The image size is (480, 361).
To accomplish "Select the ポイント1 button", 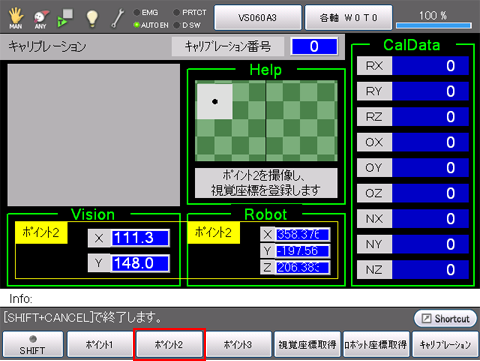I will (x=99, y=345).
